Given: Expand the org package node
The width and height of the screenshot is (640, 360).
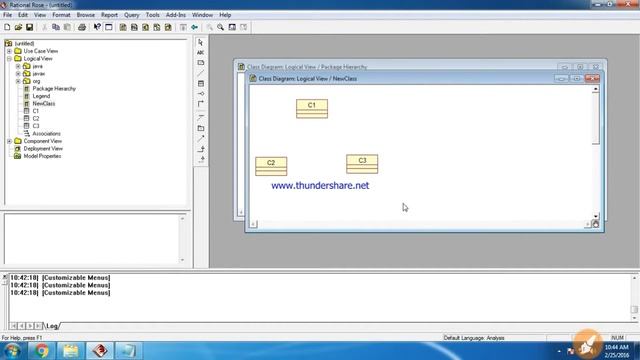Looking at the screenshot, I should tap(18, 81).
